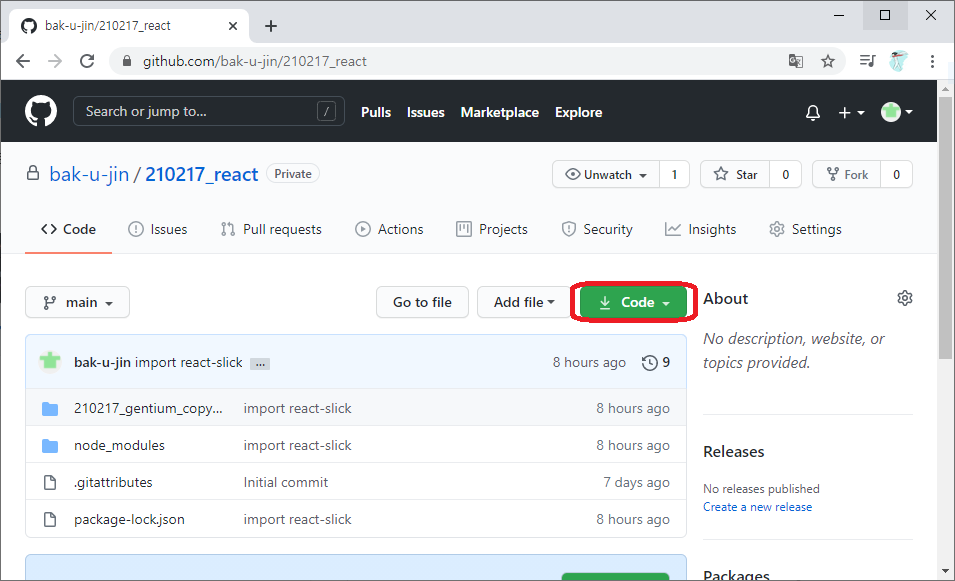Open the node_modules folder name

point(119,446)
